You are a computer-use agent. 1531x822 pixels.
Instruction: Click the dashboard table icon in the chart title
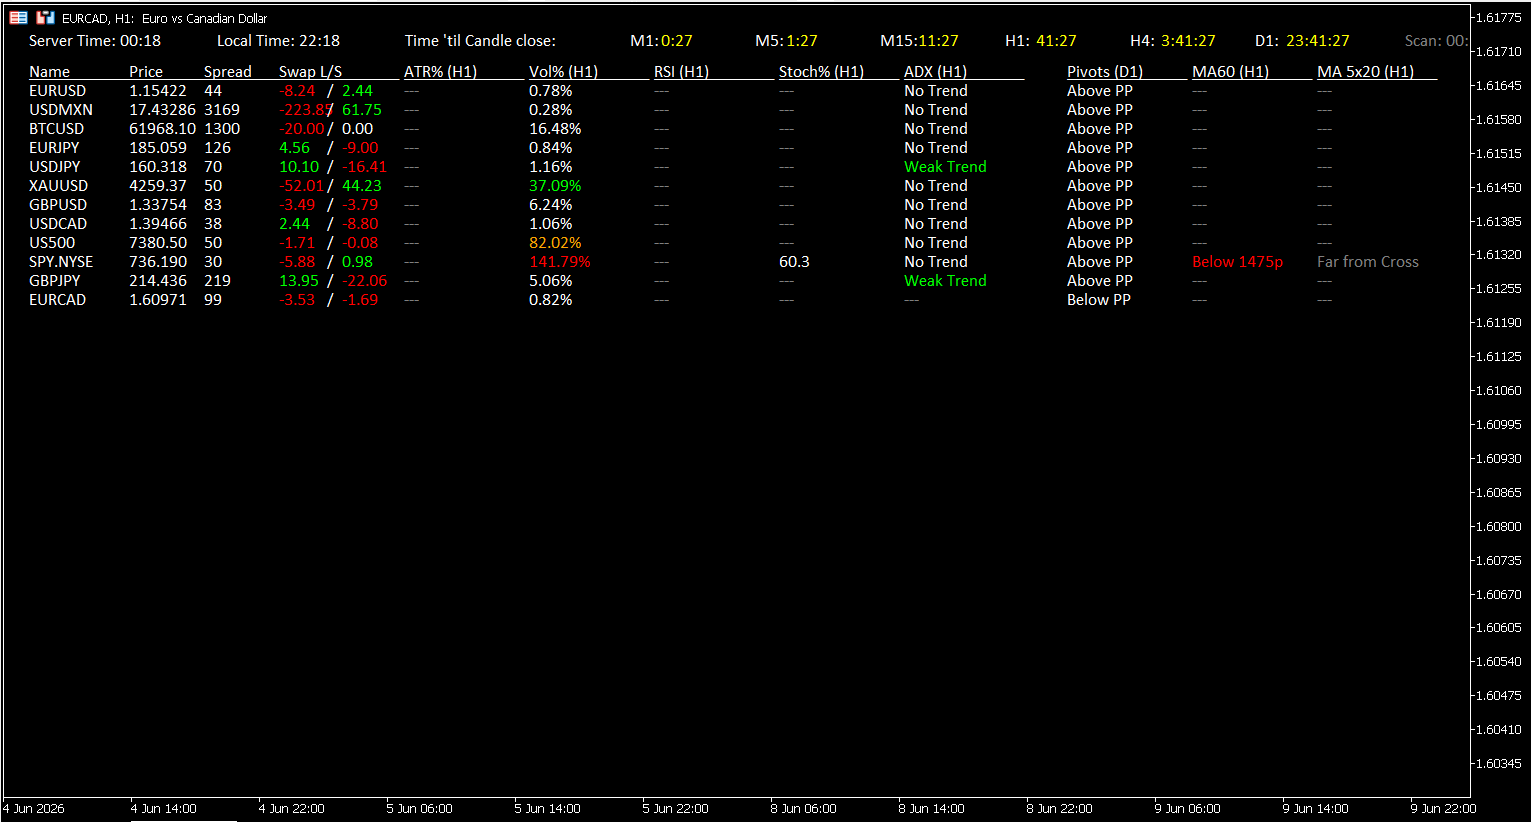[x=18, y=17]
